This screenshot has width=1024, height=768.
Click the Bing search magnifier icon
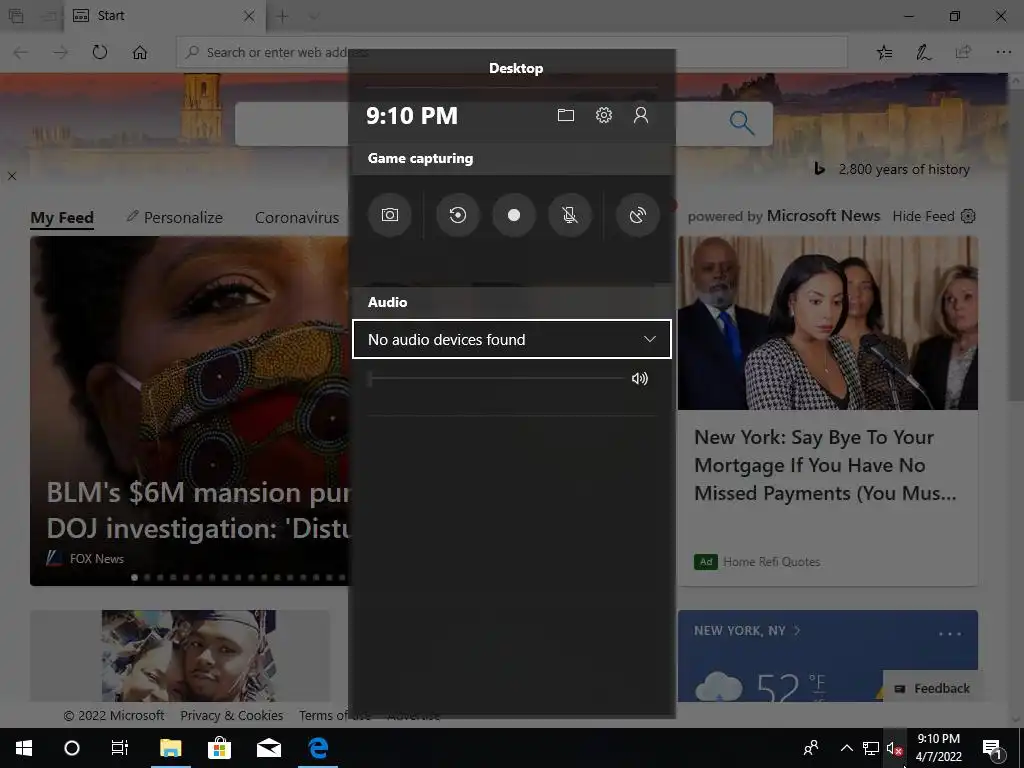(x=742, y=122)
